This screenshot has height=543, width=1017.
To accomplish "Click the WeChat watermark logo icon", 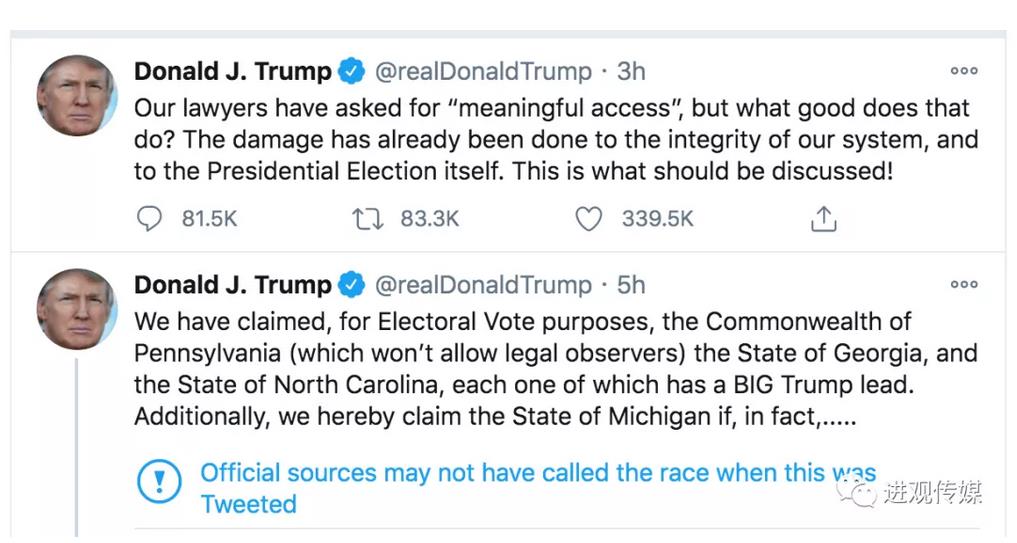I will click(856, 492).
